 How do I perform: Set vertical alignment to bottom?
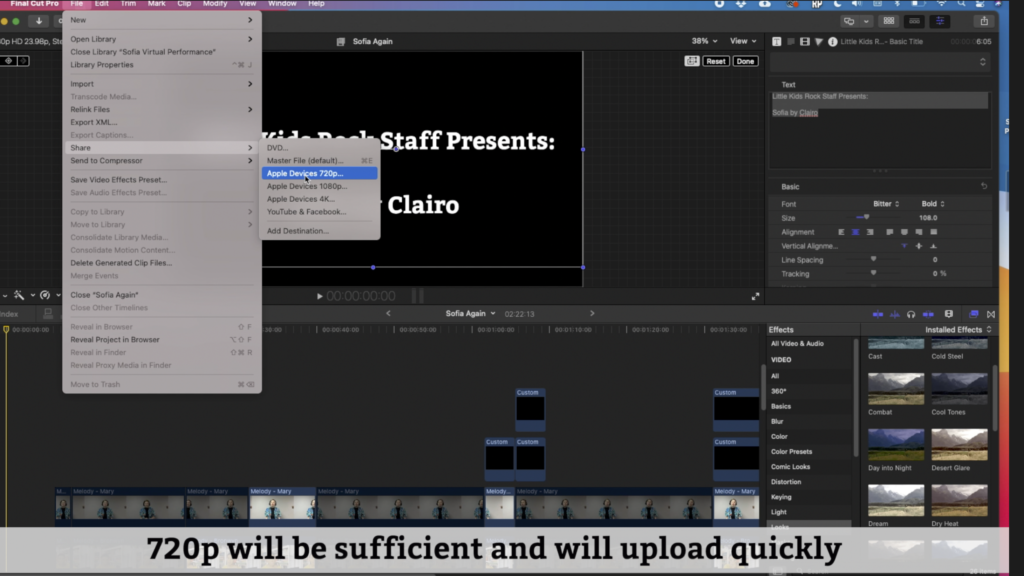(x=933, y=246)
